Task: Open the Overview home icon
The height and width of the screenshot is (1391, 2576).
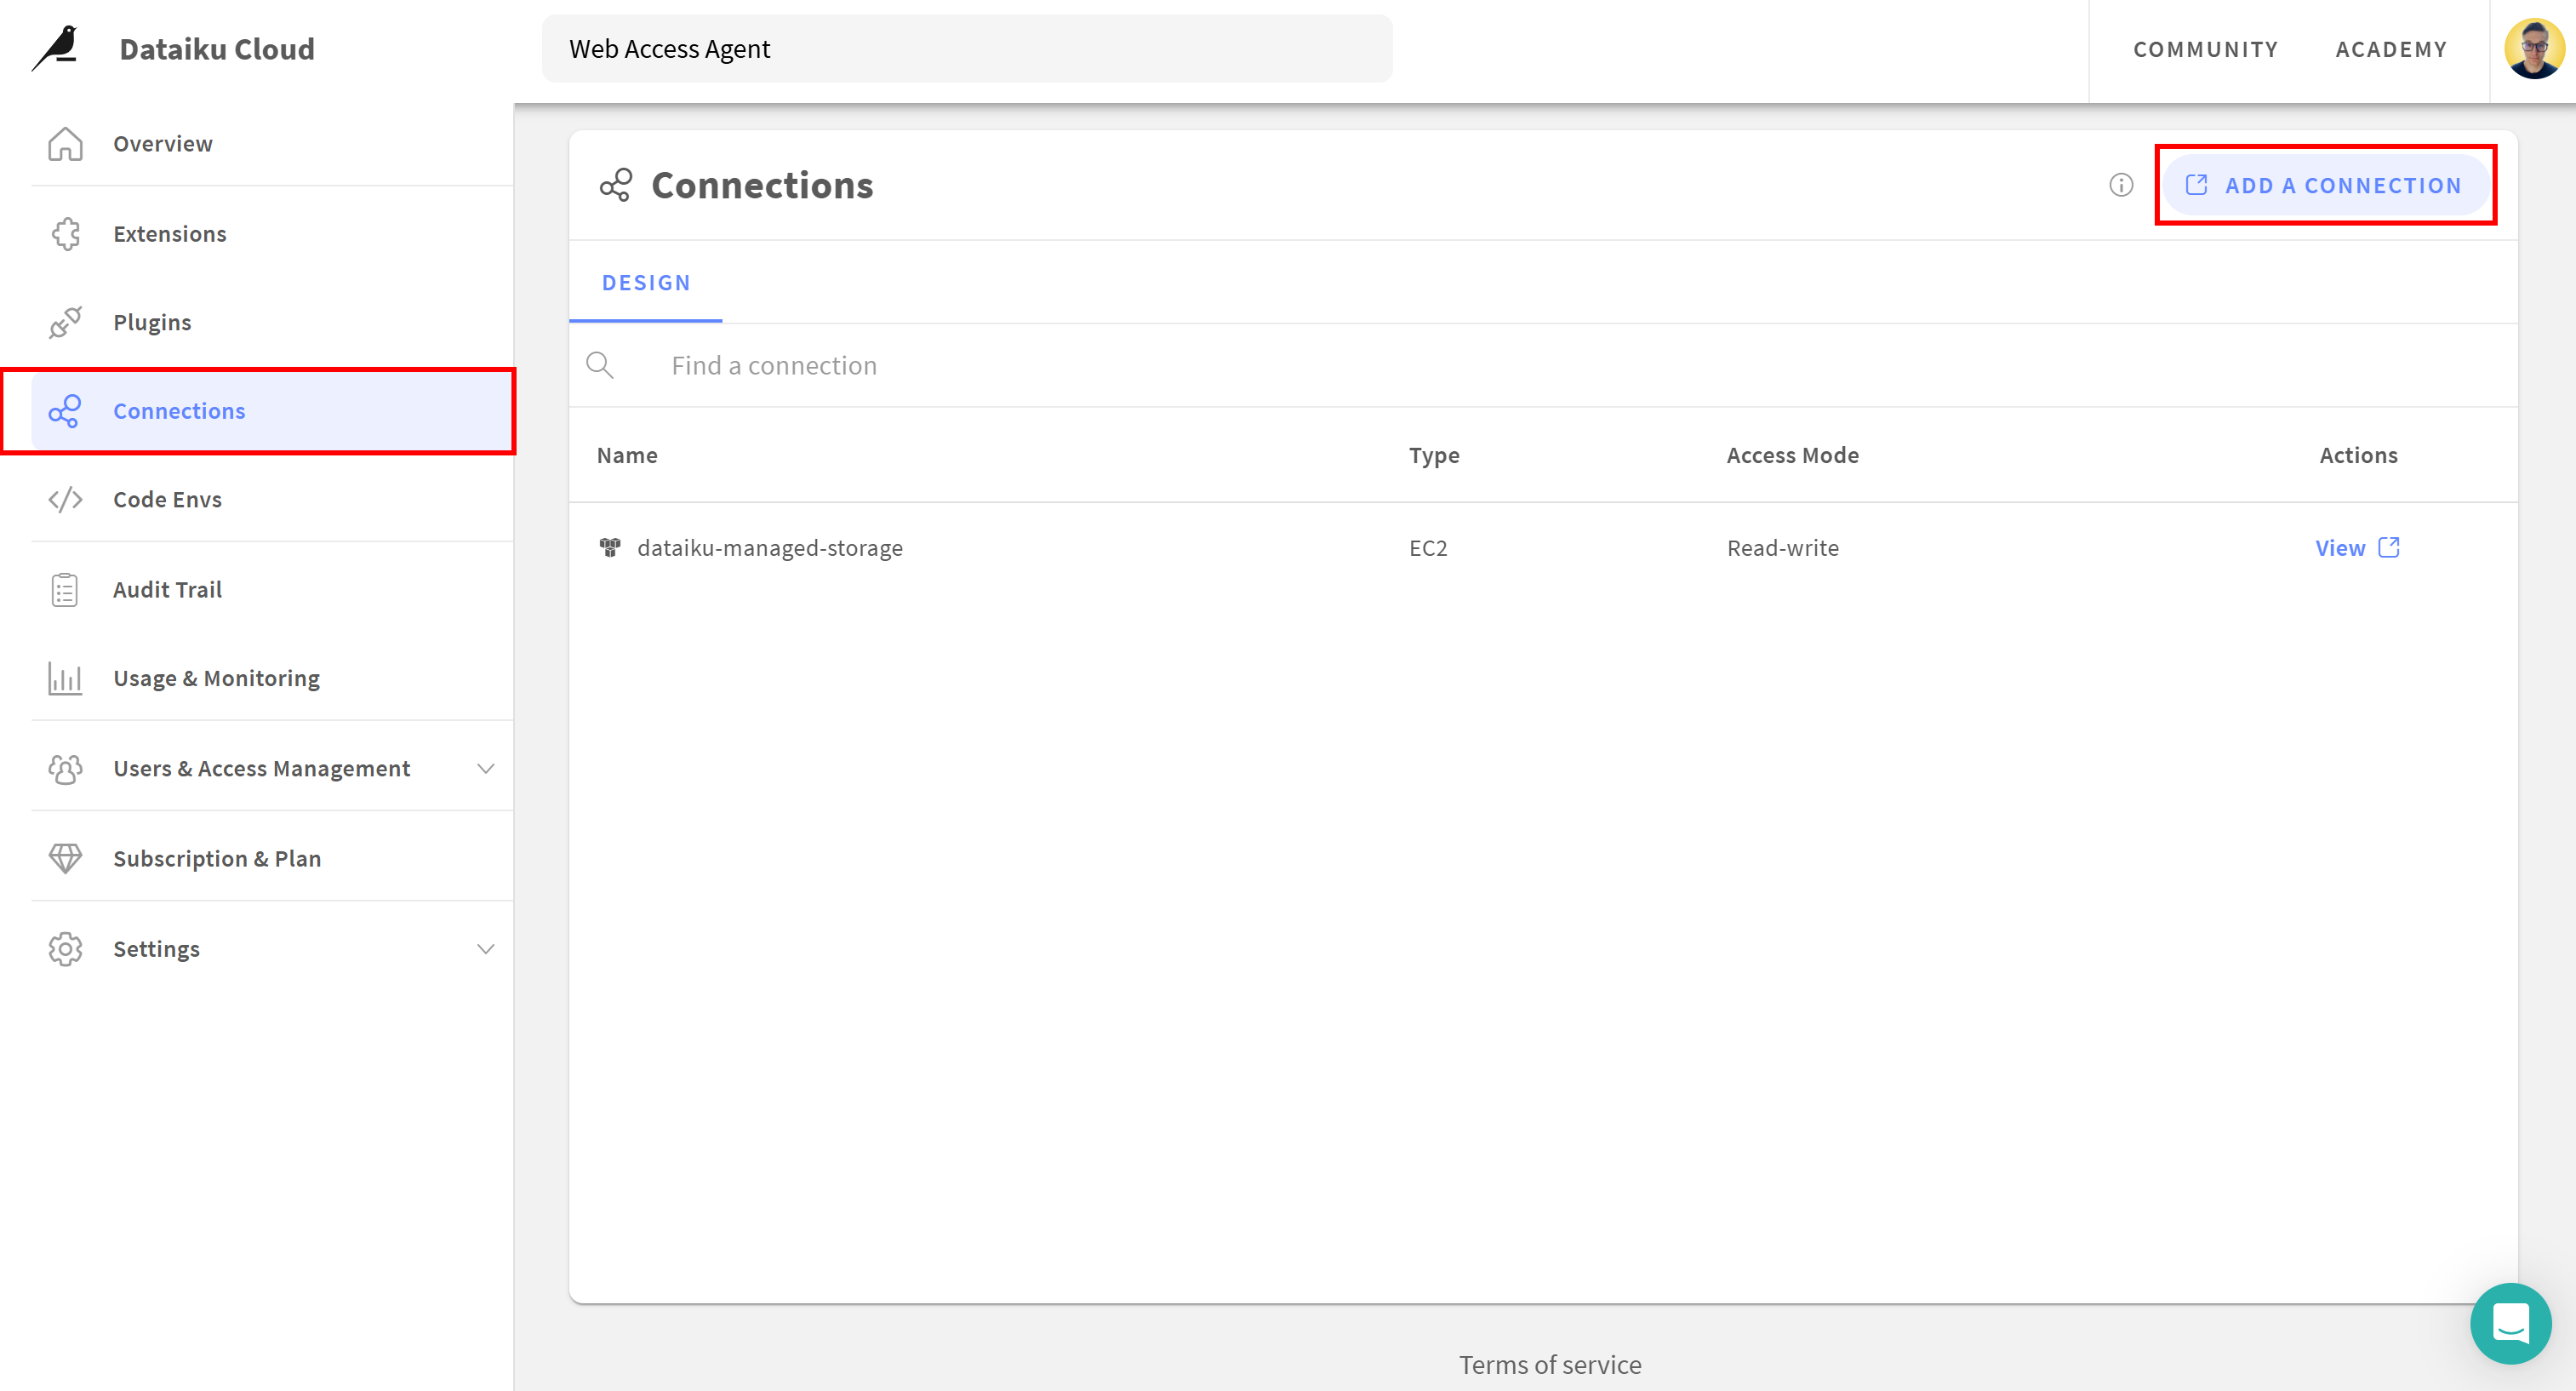Action: pyautogui.click(x=65, y=143)
